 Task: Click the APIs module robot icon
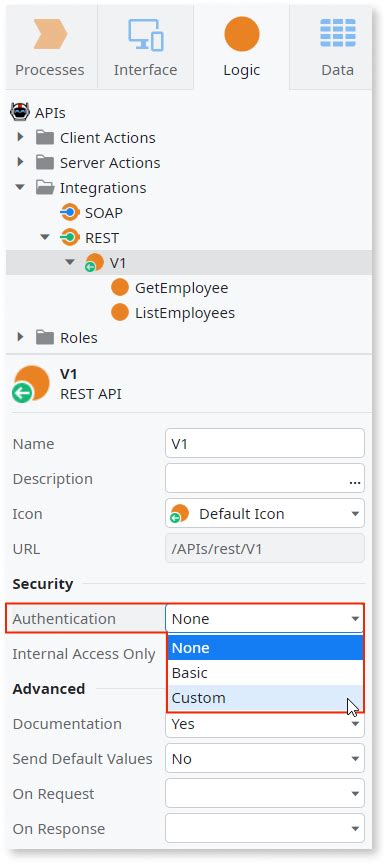point(20,112)
